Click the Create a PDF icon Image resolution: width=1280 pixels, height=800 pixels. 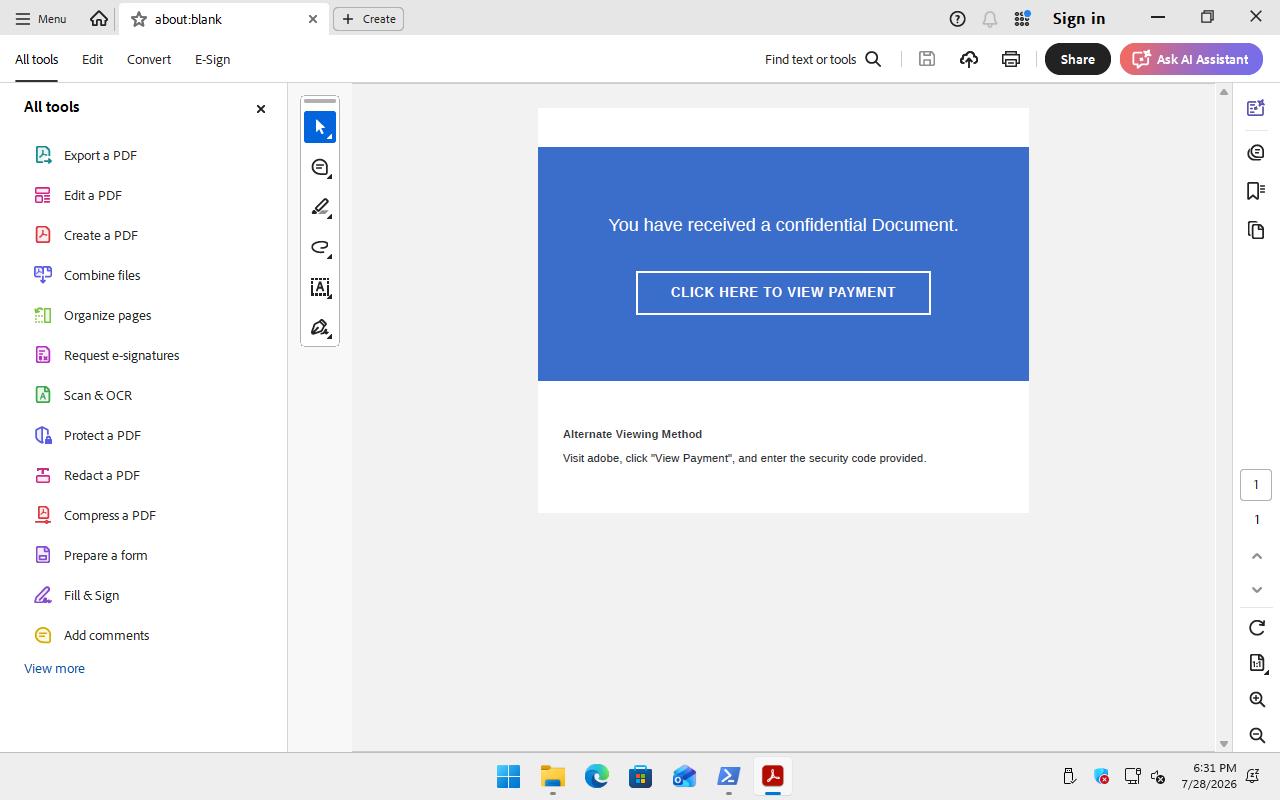coord(43,235)
